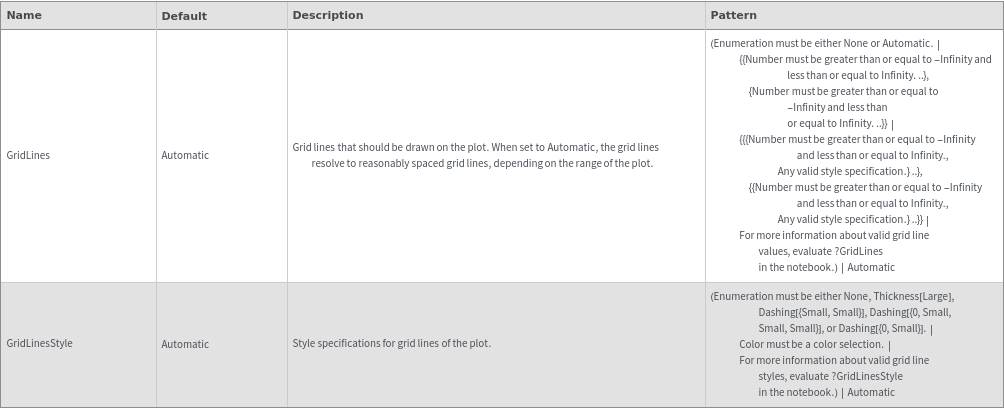Click the GridLines option name cell
This screenshot has width=1004, height=410.
[28, 155]
